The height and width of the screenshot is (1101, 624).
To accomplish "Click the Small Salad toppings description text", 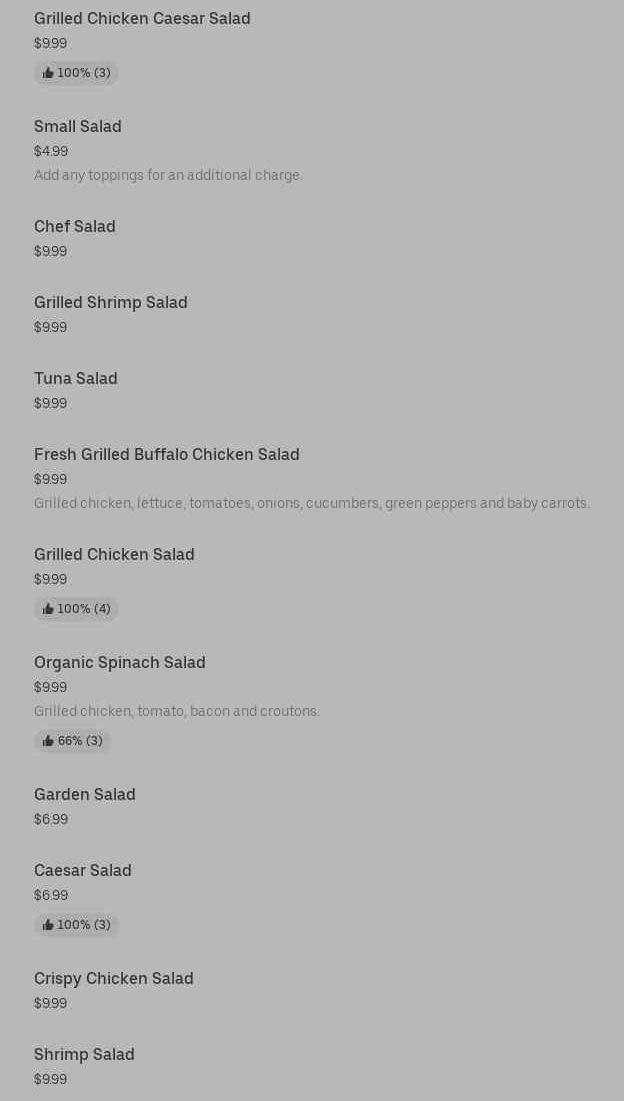I will click(x=168, y=175).
